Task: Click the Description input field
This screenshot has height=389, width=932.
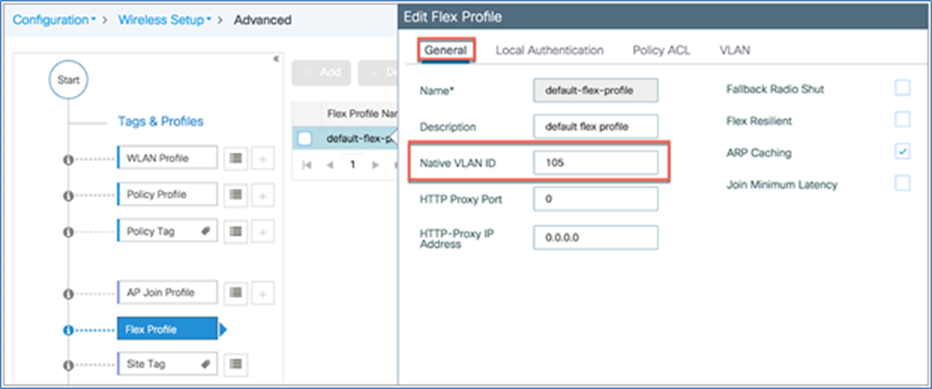Action: (x=596, y=127)
